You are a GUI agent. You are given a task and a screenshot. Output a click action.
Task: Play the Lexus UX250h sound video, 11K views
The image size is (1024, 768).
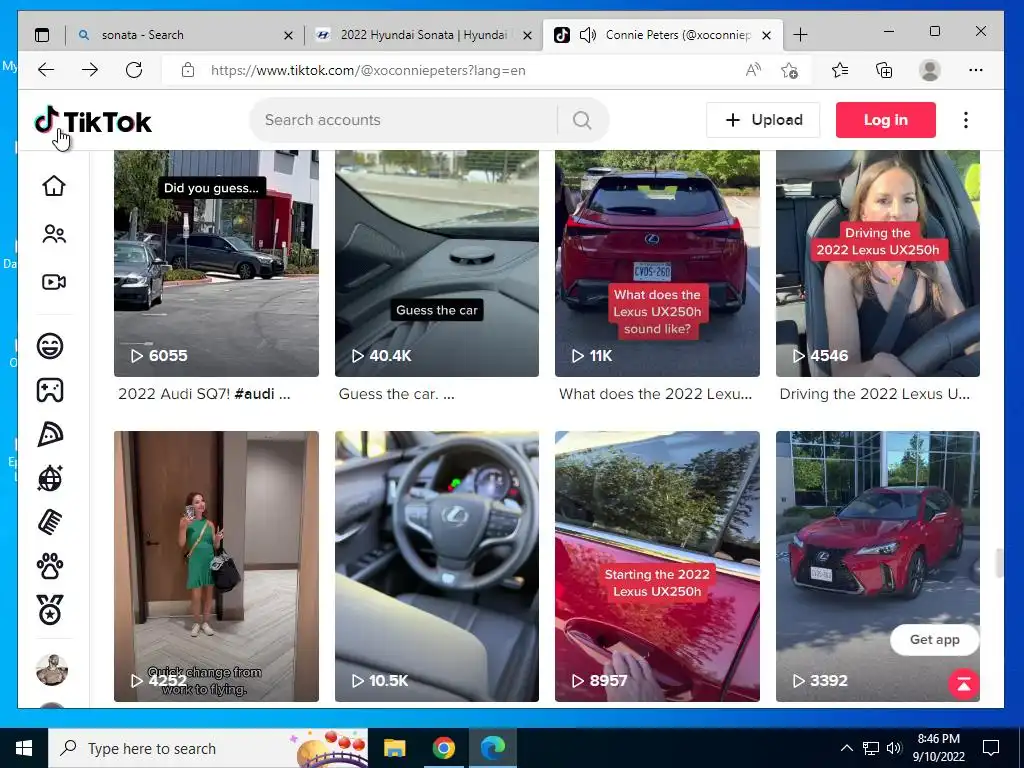pyautogui.click(x=657, y=263)
